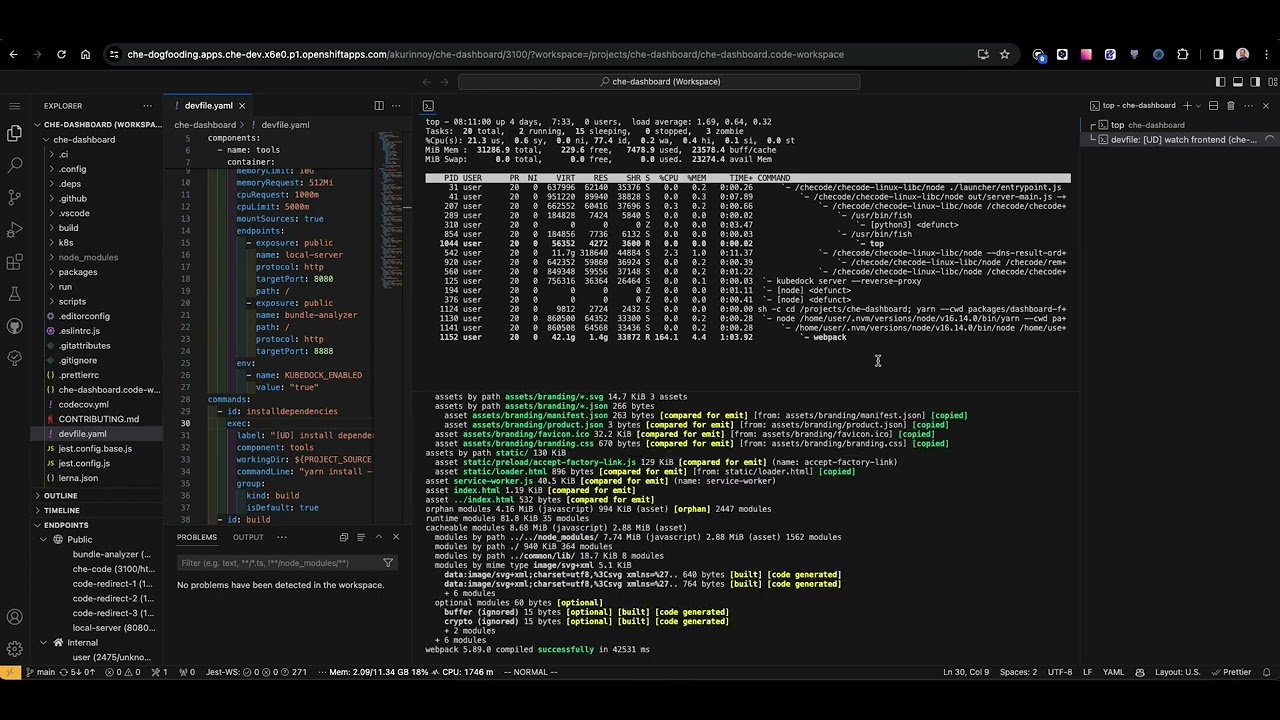
Task: Open the launch profile dropdown beside the plus
Action: point(1199,105)
